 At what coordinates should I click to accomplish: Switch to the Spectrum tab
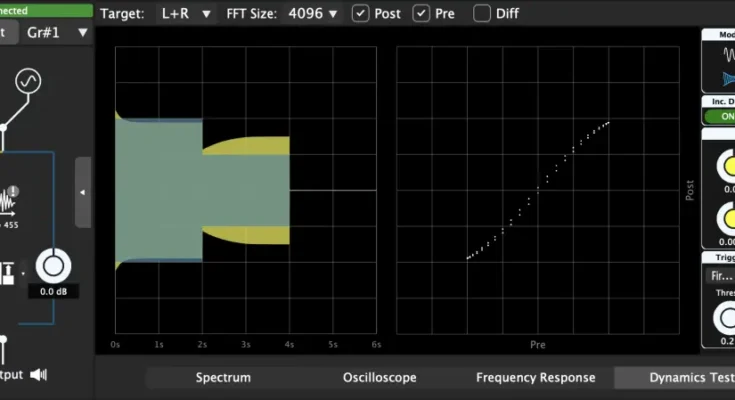[223, 377]
